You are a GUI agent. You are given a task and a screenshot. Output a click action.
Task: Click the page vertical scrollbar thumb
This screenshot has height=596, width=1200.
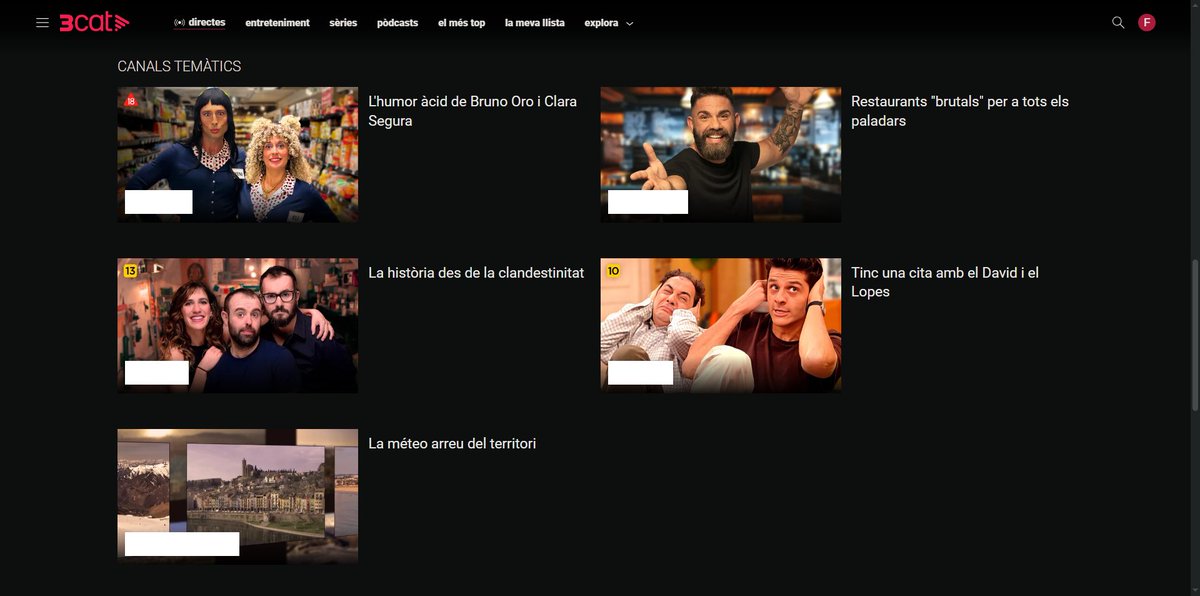[1194, 335]
